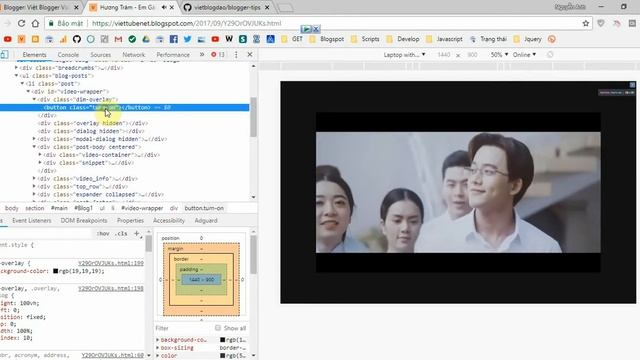
Task: Click the video player in viewport
Action: [458, 192]
